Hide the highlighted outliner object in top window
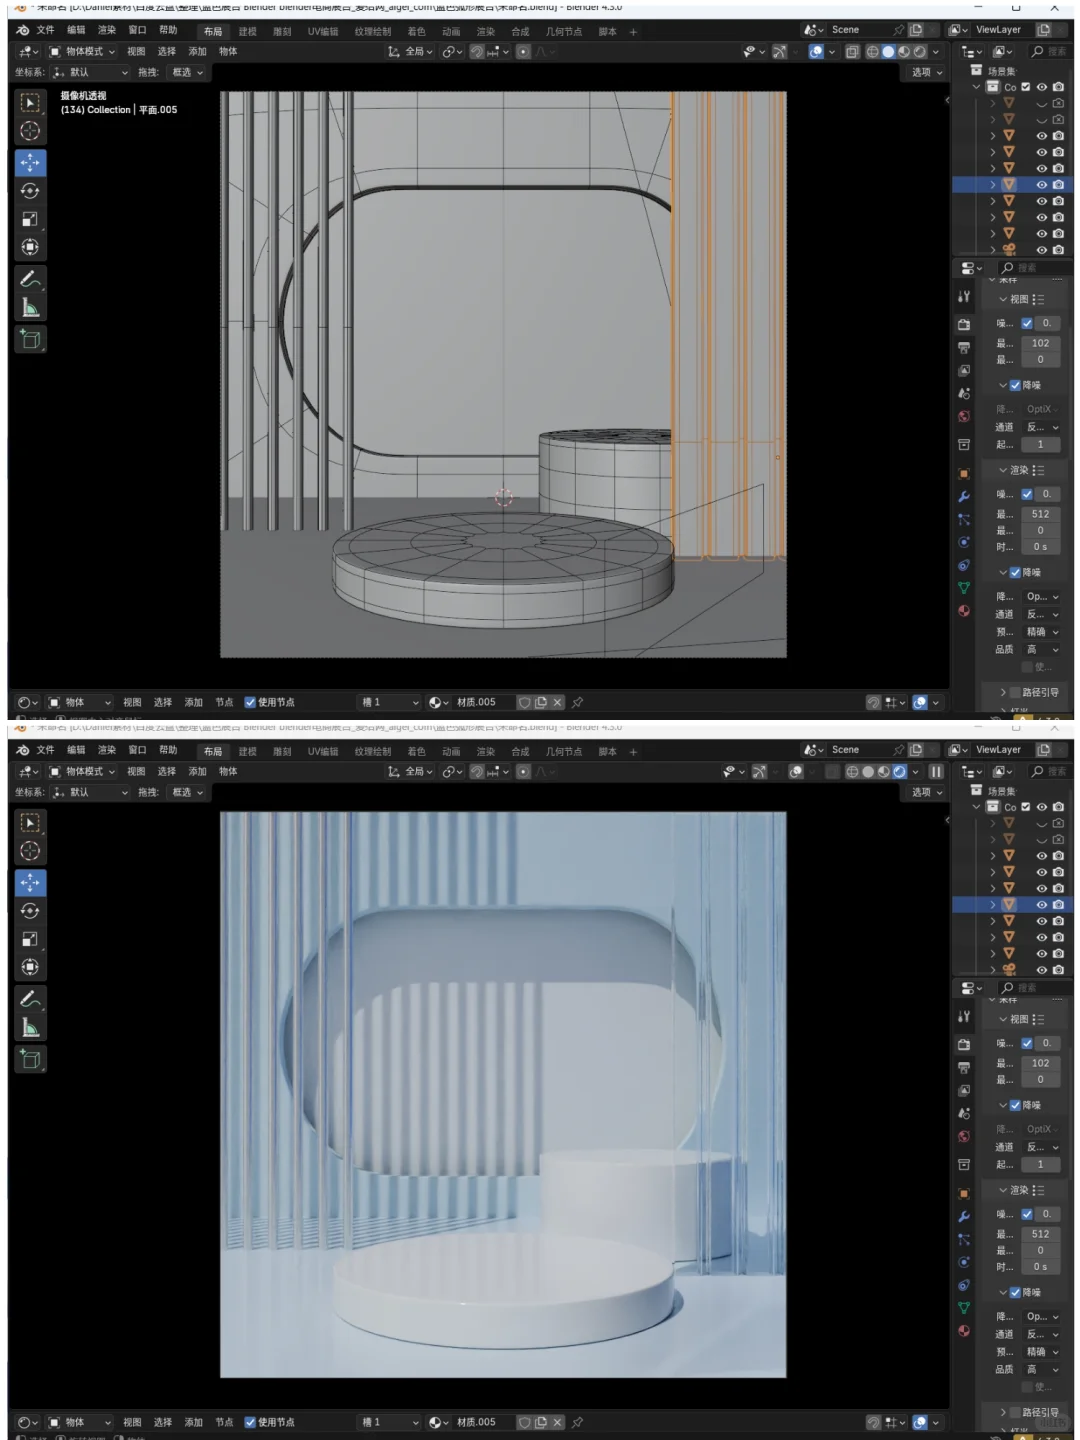The image size is (1080, 1440). point(1042,185)
